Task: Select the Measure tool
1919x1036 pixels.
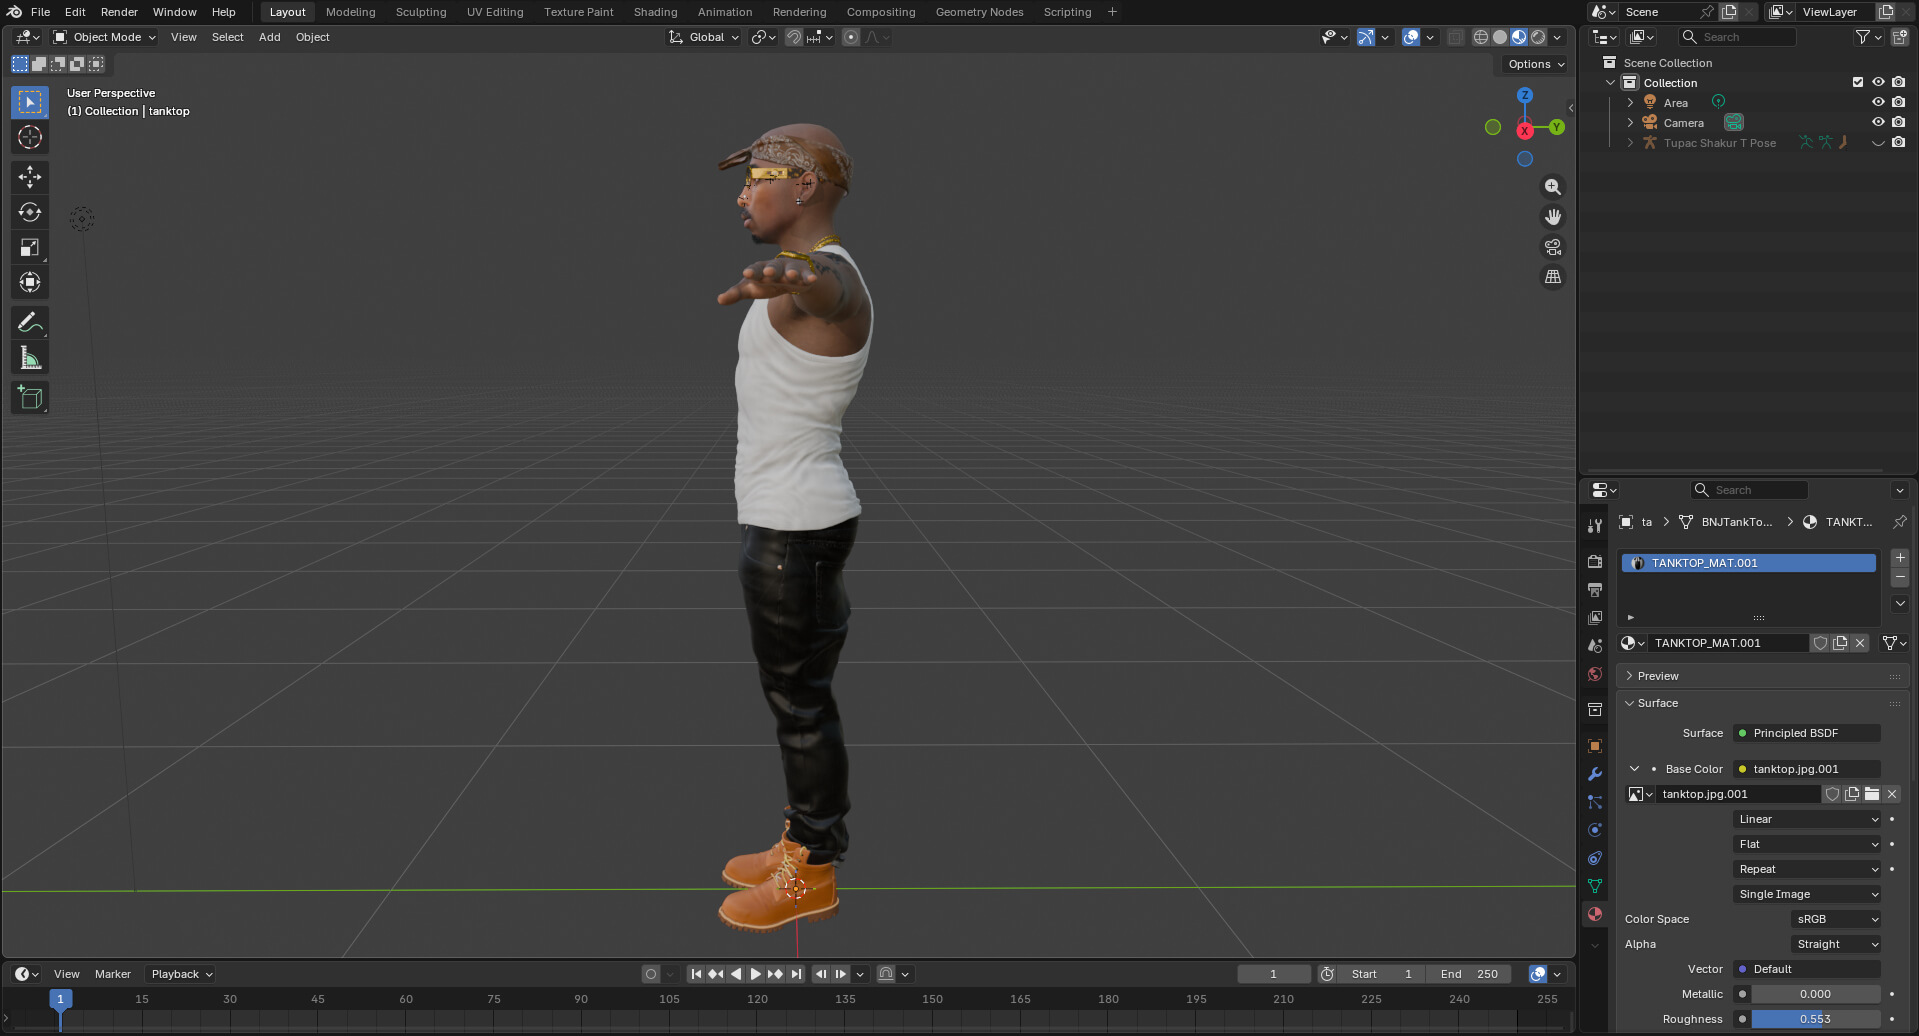Action: (30, 358)
